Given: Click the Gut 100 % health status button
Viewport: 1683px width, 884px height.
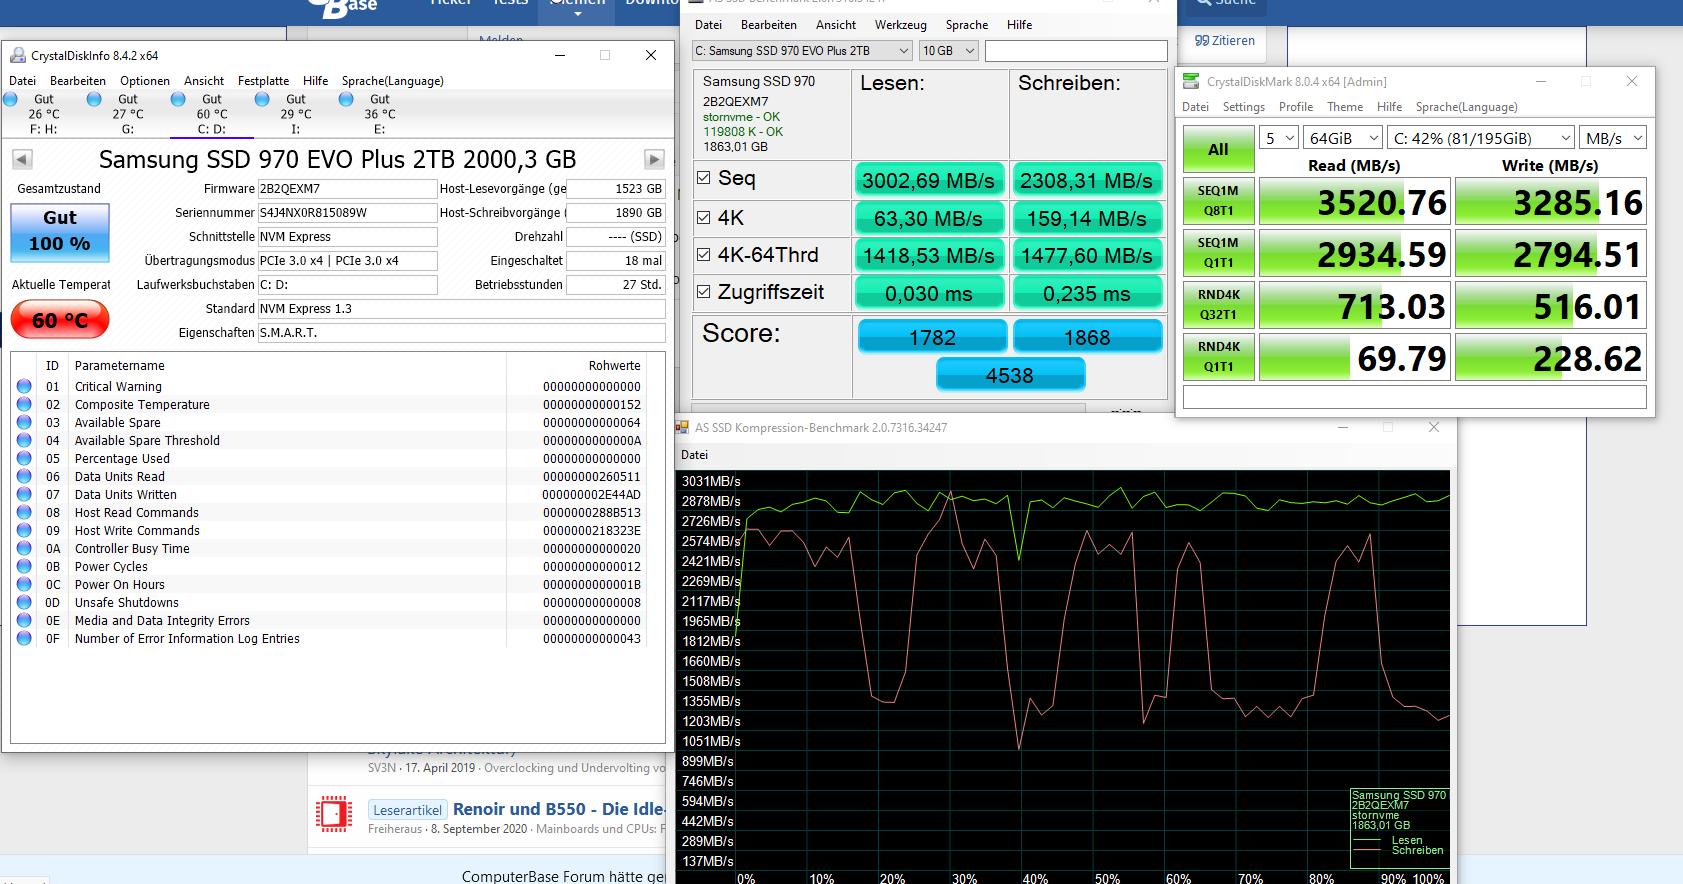Looking at the screenshot, I should pyautogui.click(x=60, y=231).
